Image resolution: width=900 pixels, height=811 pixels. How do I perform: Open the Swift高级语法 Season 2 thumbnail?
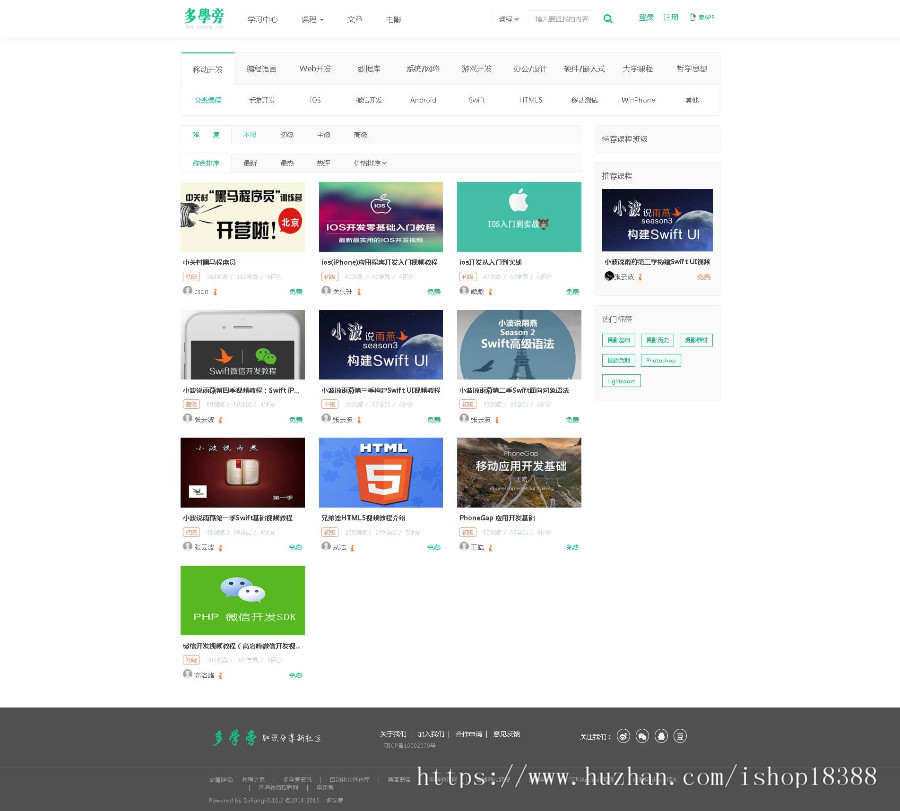point(519,345)
